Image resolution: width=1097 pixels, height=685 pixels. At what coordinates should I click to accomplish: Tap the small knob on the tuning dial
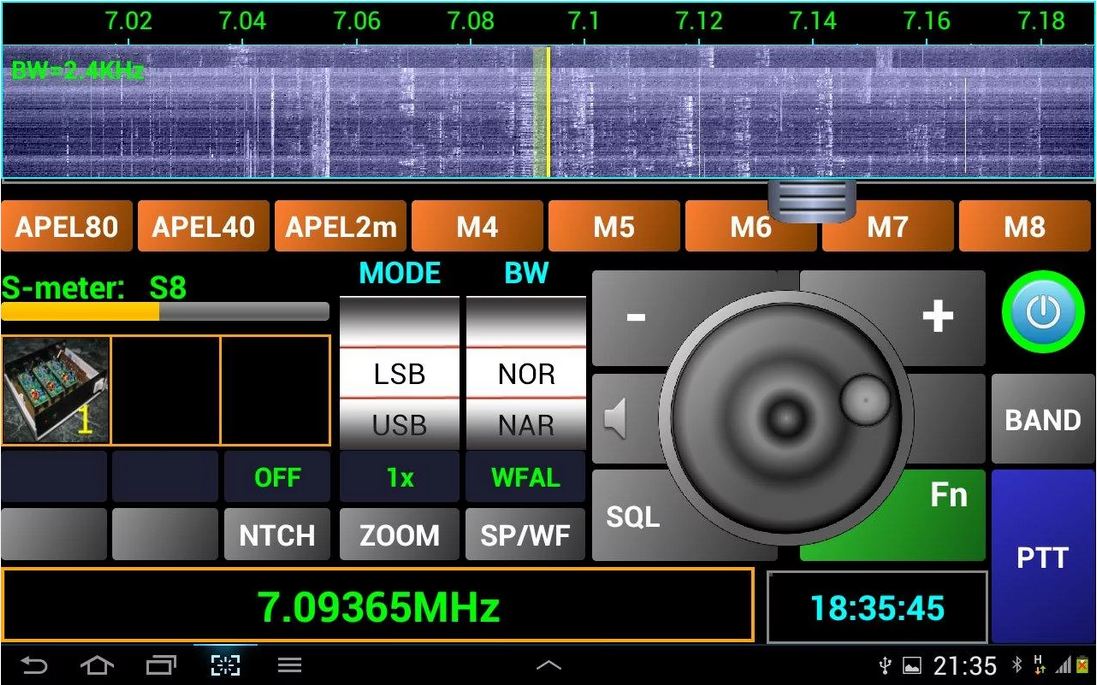865,399
